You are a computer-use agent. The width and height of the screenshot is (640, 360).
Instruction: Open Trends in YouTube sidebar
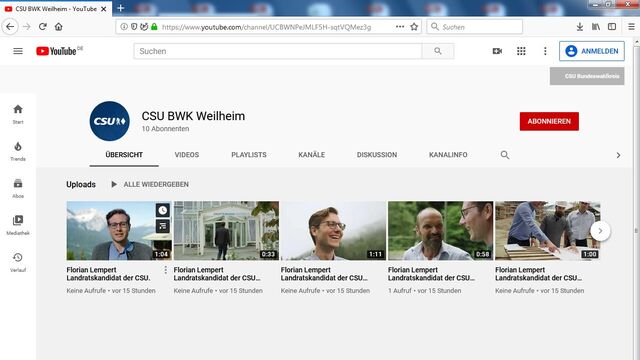coord(18,151)
